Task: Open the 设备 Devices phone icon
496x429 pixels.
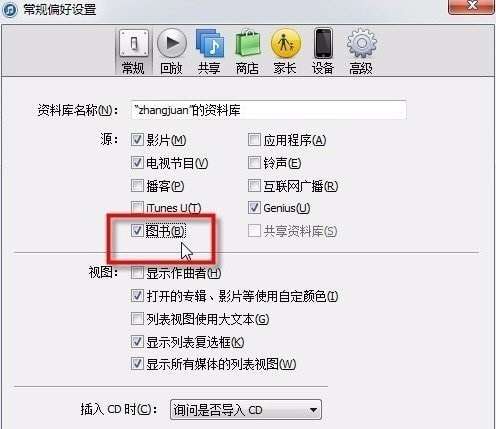Action: 323,43
